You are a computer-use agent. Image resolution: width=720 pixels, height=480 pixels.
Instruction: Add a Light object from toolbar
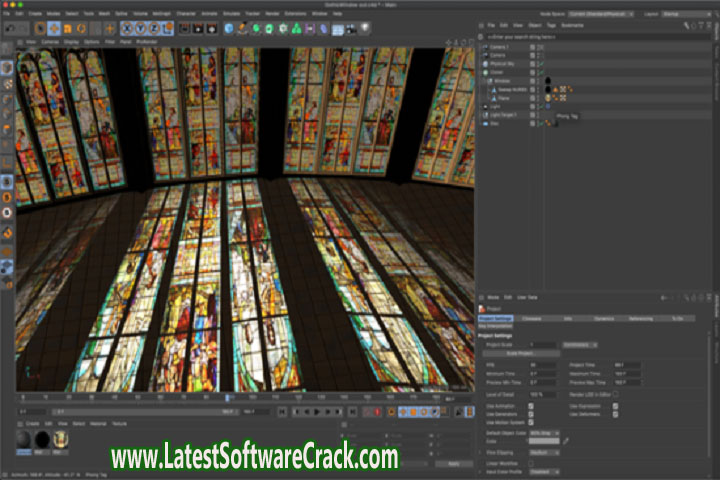[365, 28]
